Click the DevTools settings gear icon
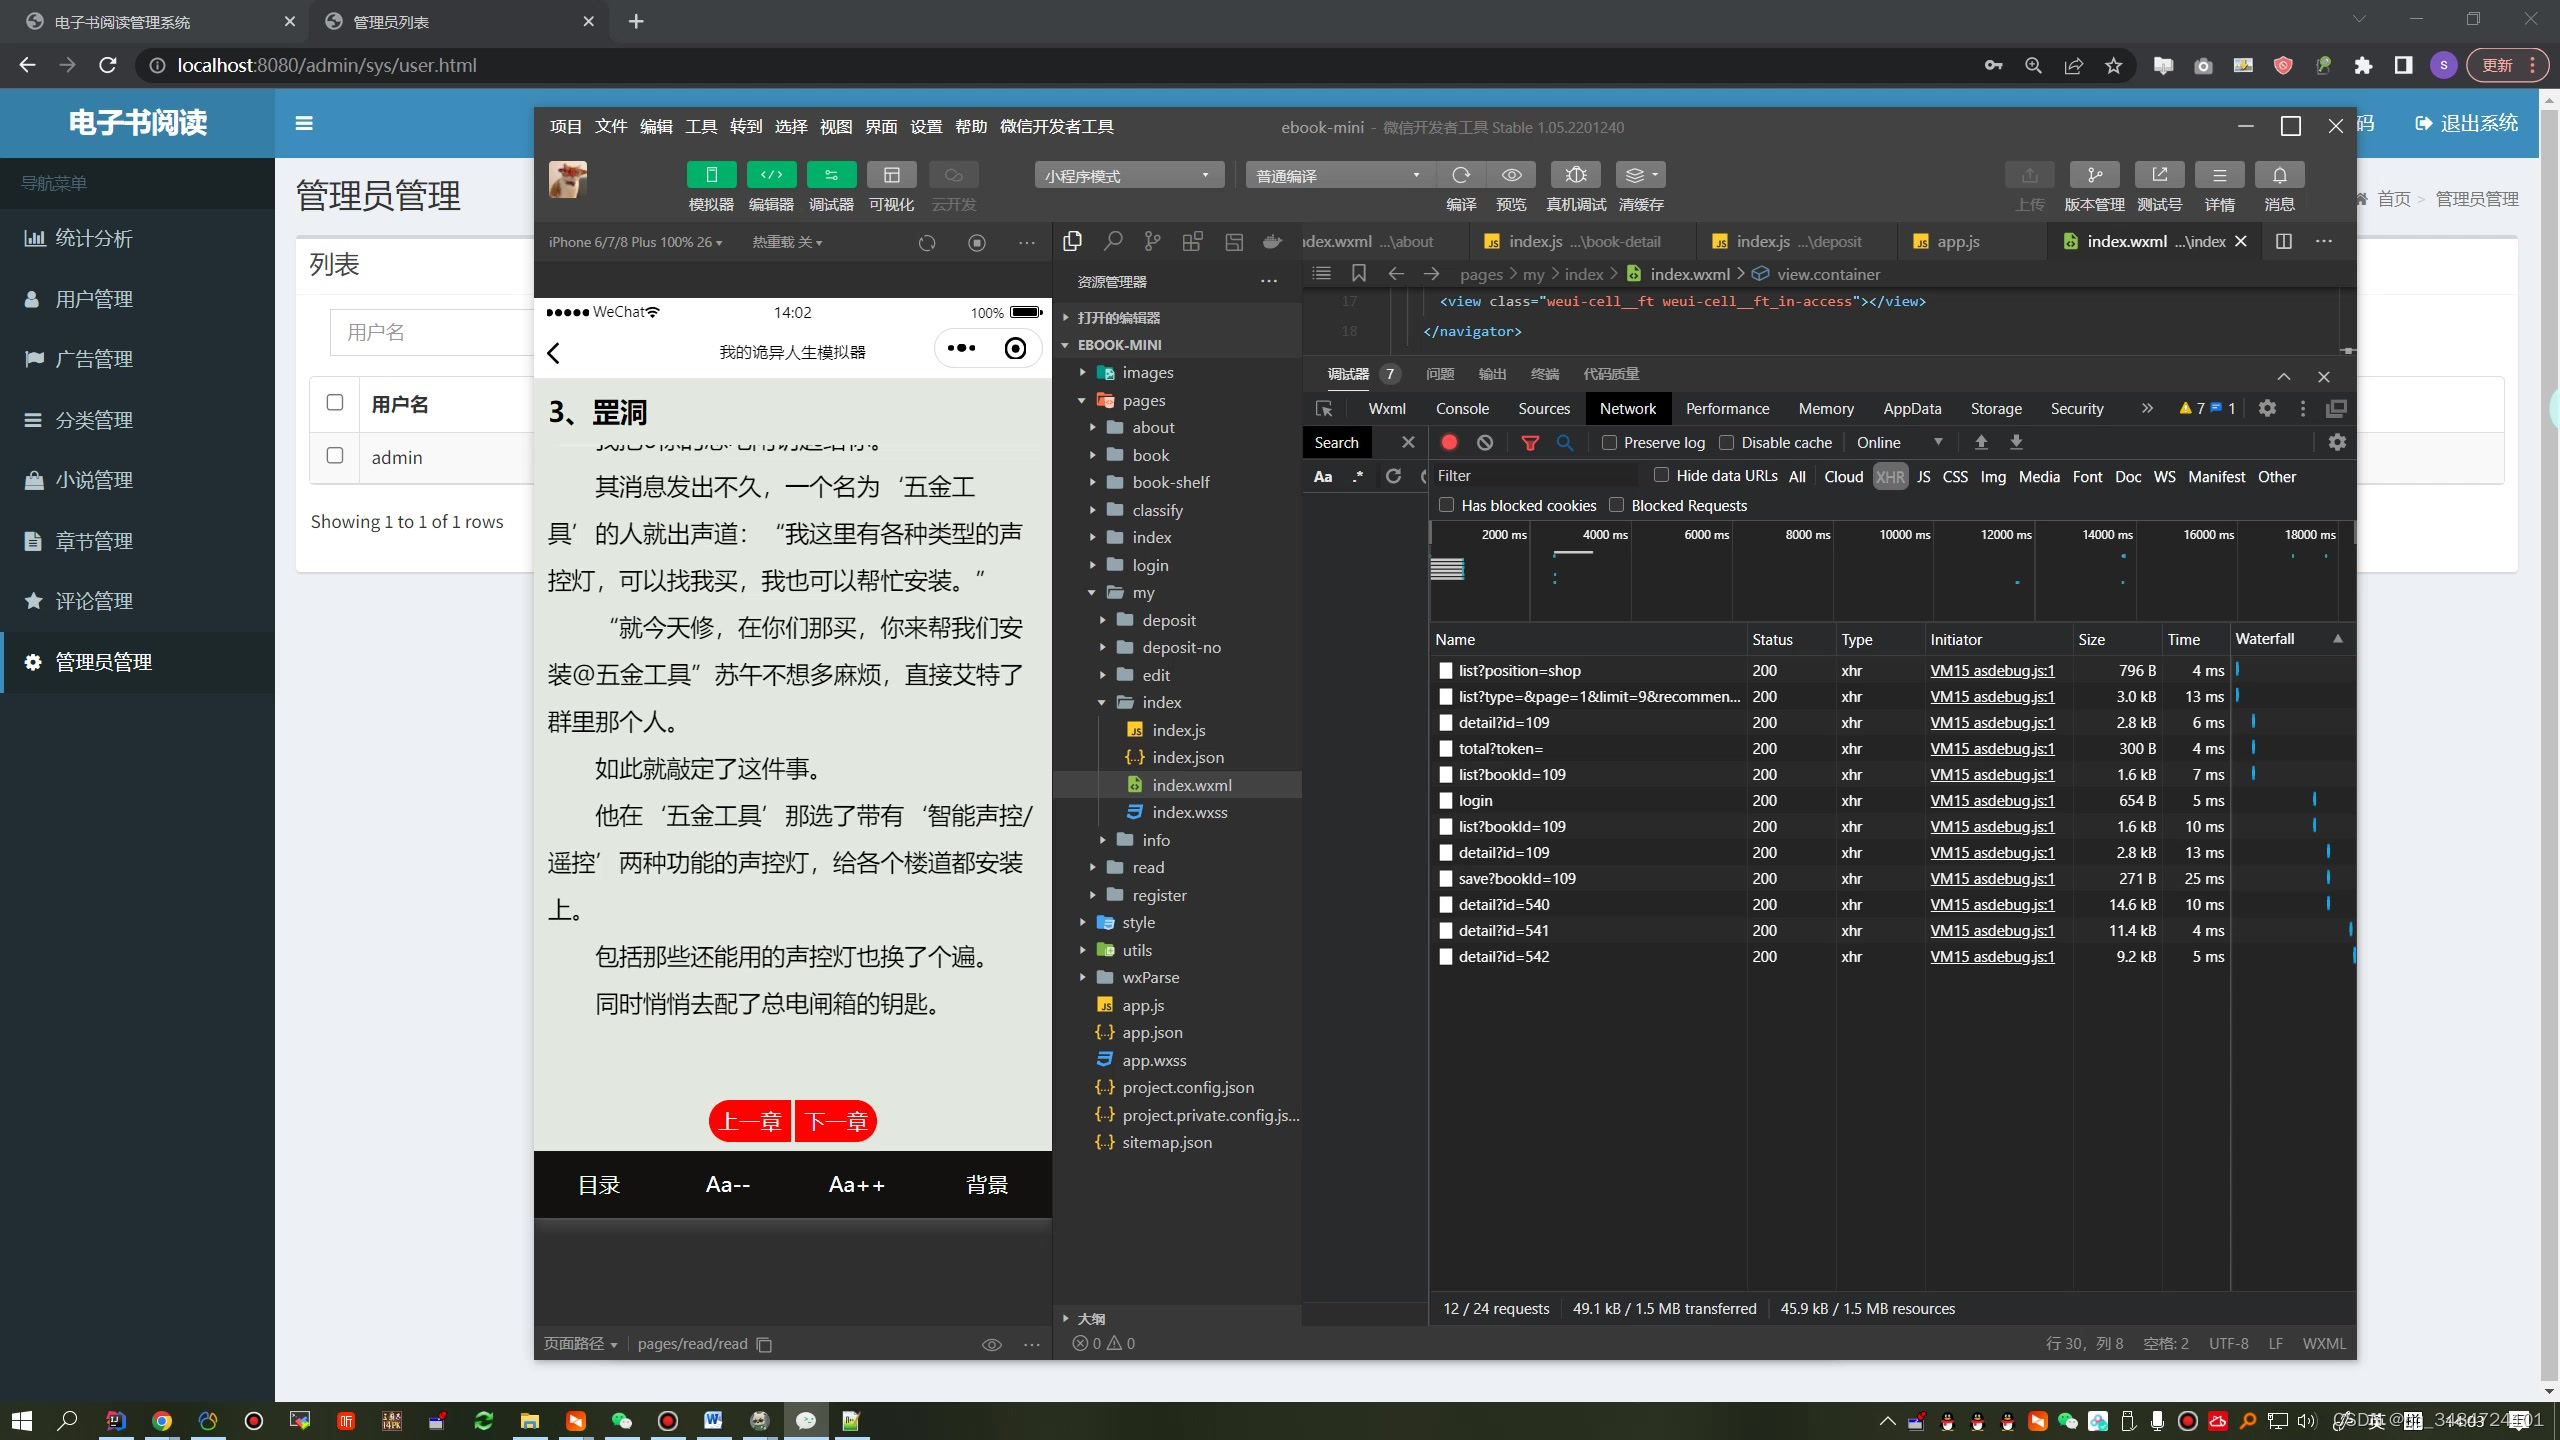This screenshot has height=1440, width=2560. coord(2267,408)
